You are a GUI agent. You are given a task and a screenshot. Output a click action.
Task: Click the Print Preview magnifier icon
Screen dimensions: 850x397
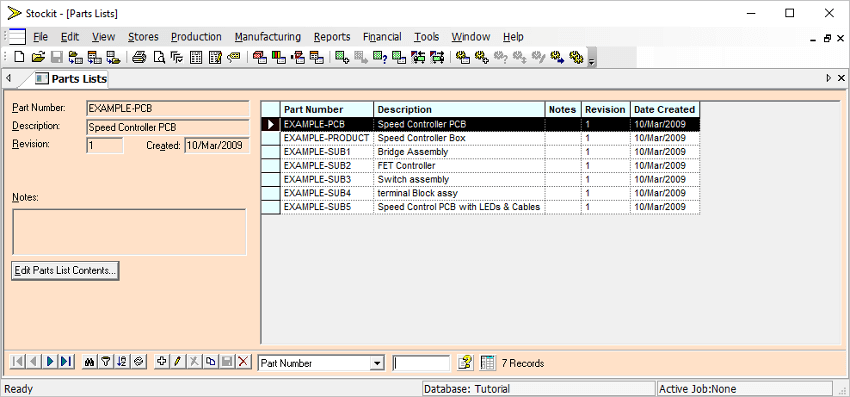(x=159, y=57)
